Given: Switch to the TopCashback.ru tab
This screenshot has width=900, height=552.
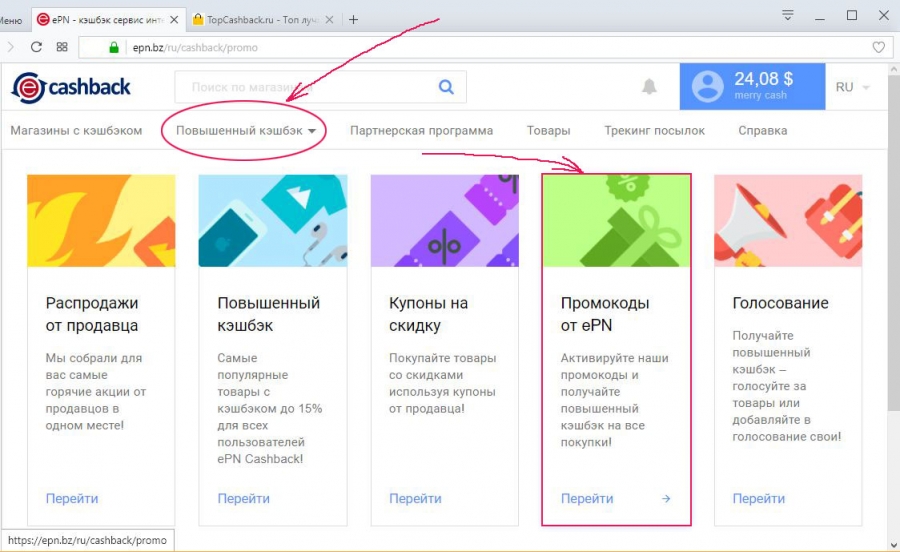Looking at the screenshot, I should tap(263, 20).
